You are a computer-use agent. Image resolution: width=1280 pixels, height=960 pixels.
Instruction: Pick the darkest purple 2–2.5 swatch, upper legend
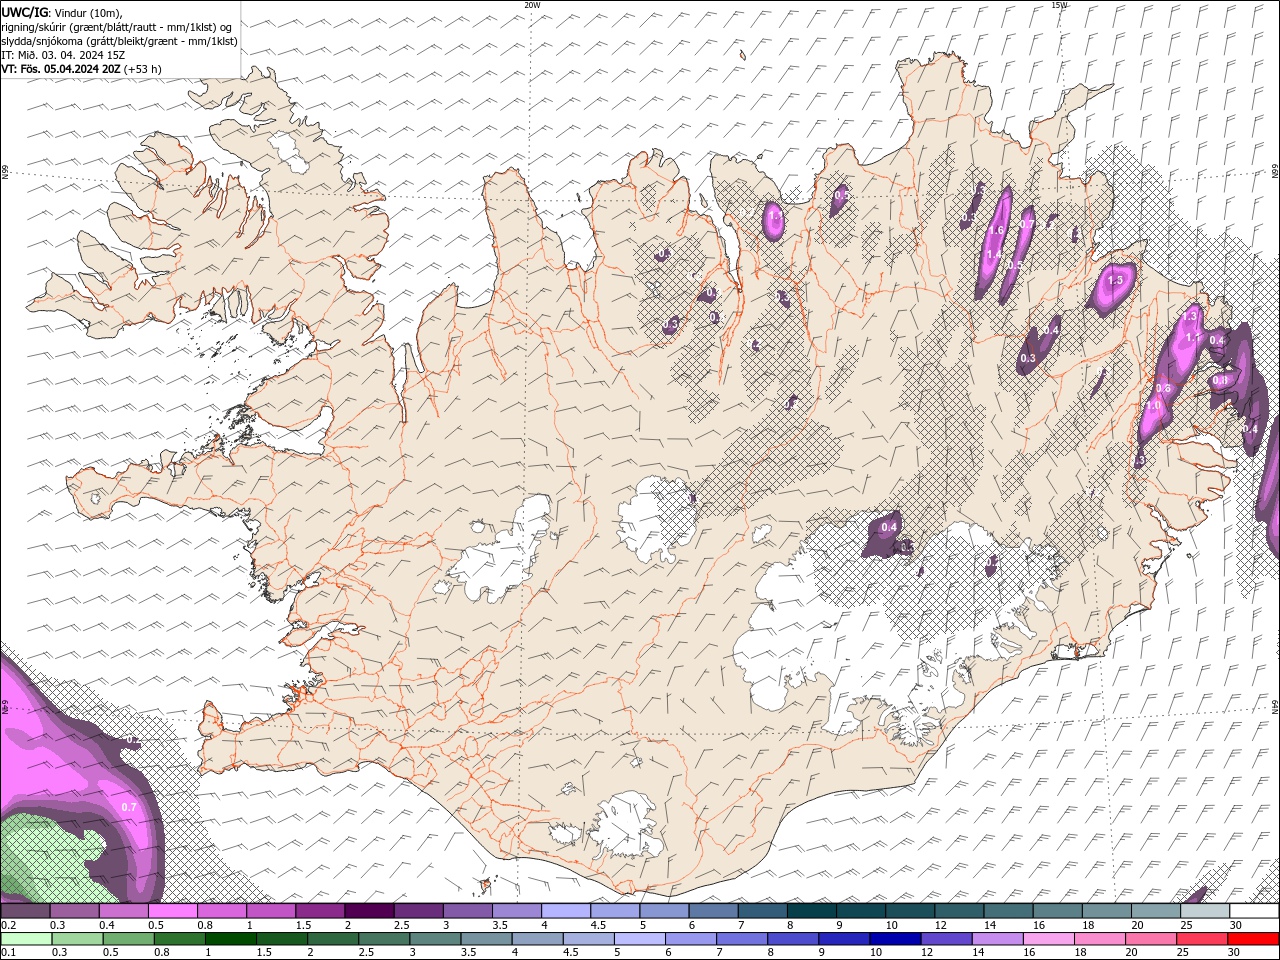point(369,911)
